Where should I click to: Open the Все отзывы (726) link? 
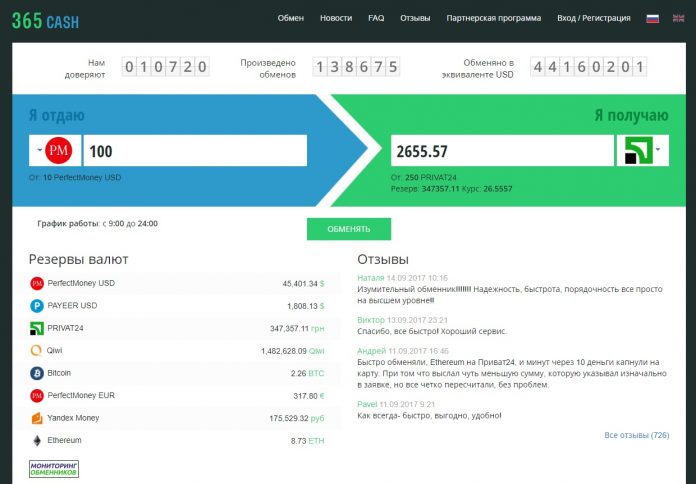(636, 435)
